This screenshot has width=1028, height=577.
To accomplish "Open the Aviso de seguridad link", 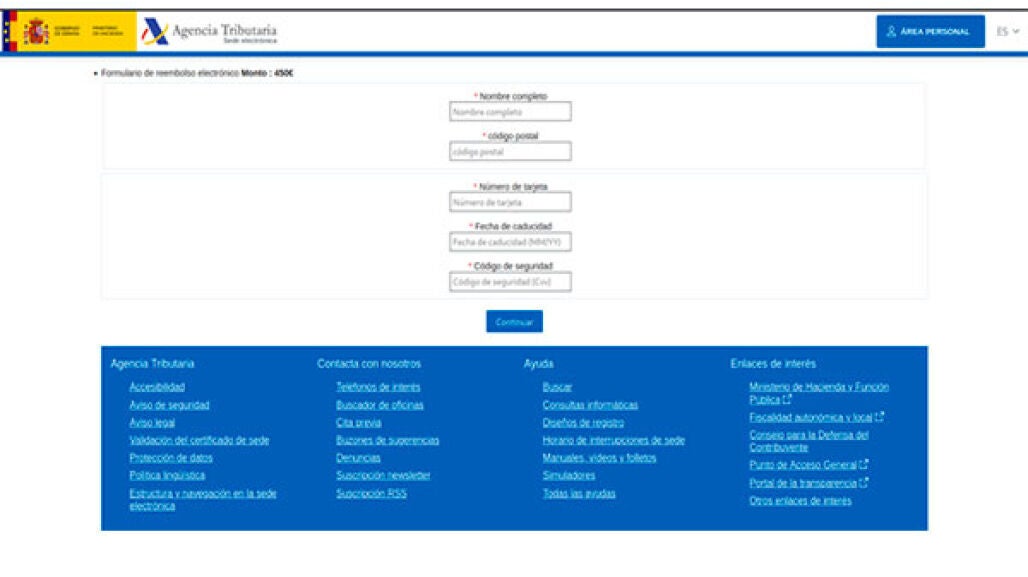I will (x=169, y=405).
